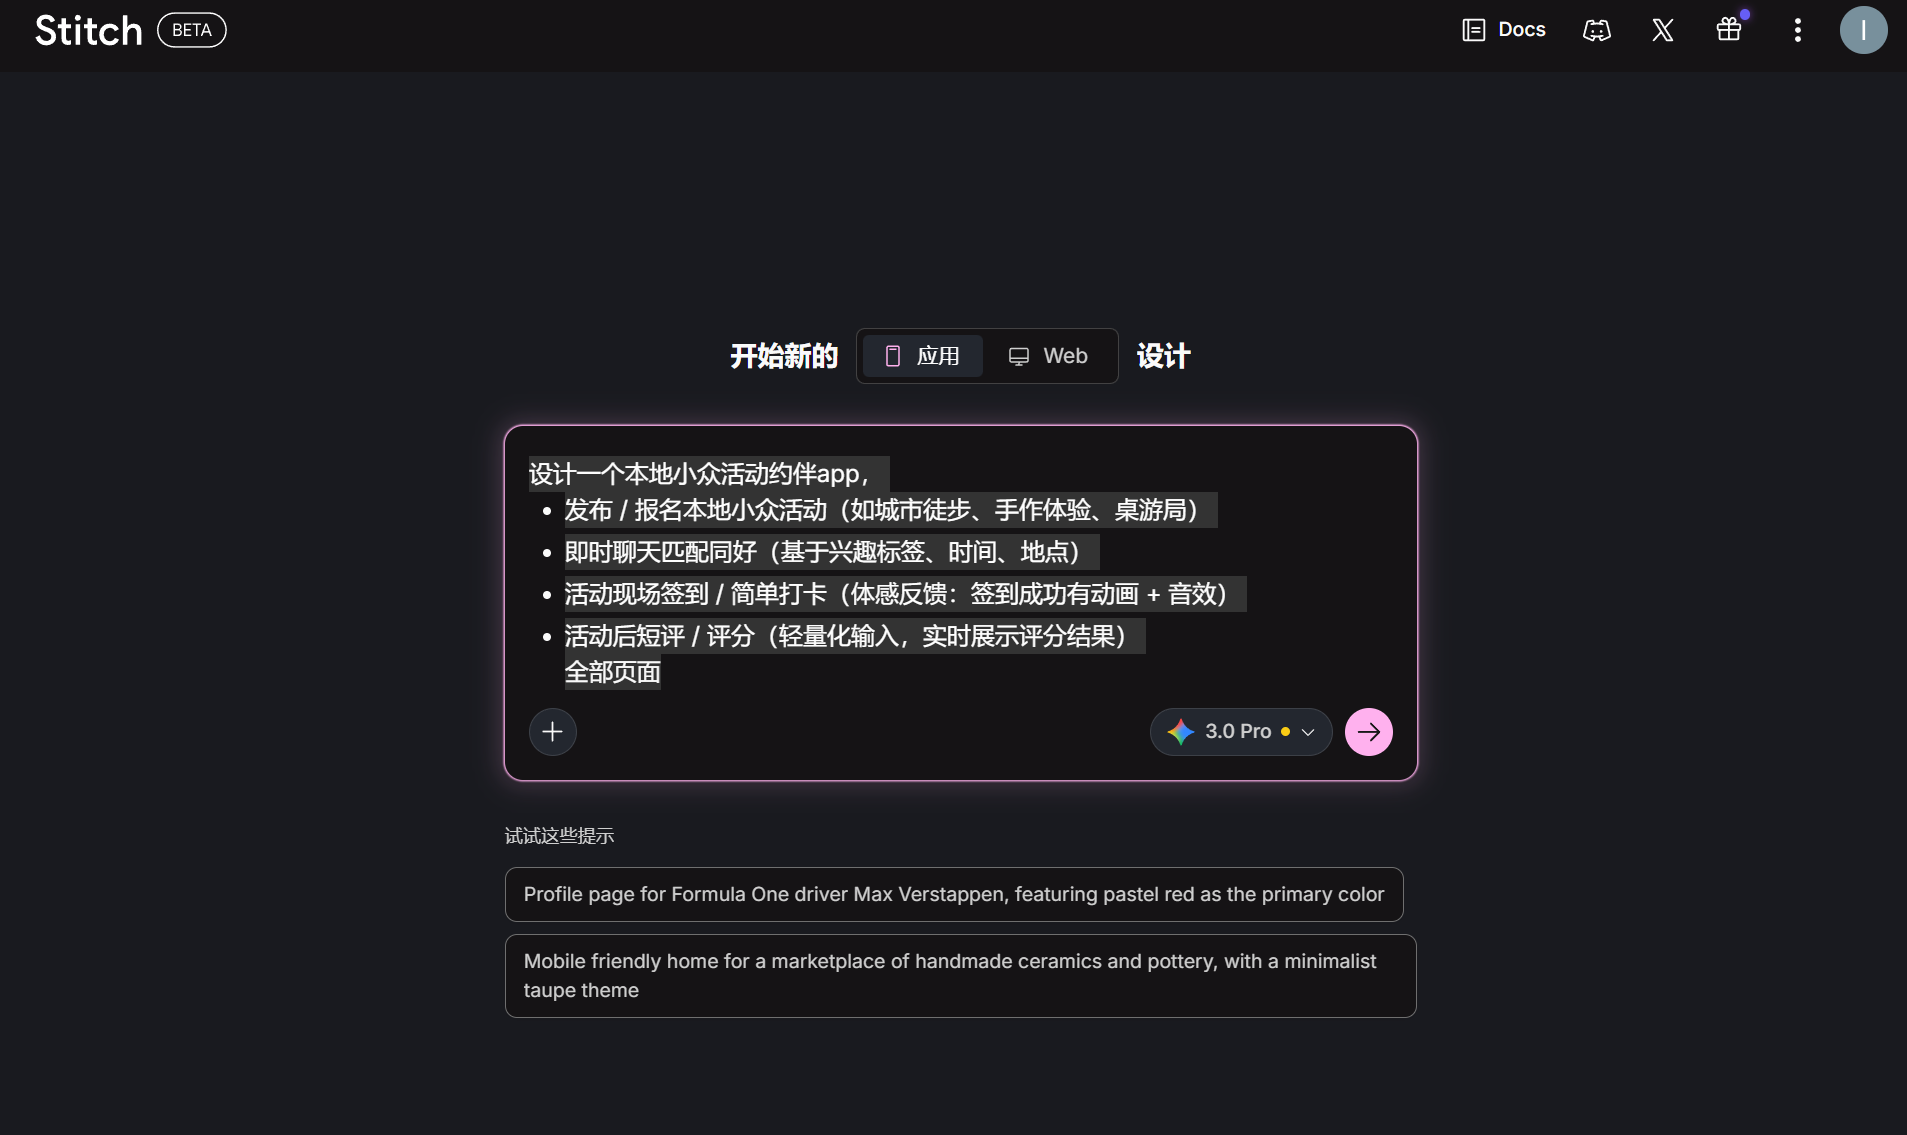This screenshot has height=1135, width=1907.
Task: Switch to Web design mode
Action: click(1049, 356)
